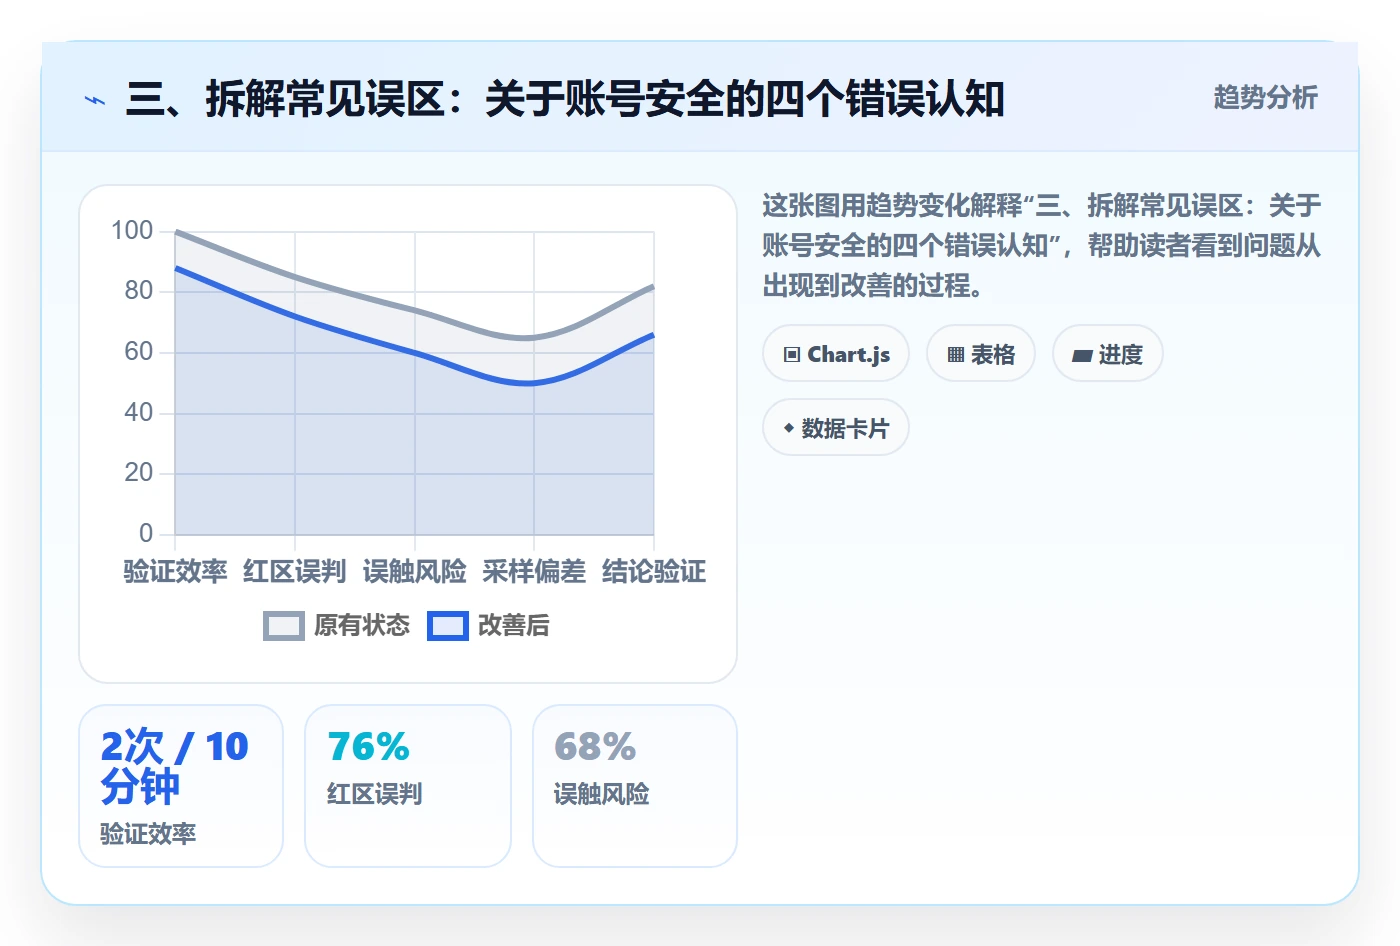The image size is (1400, 946).
Task: Click the 40 y-axis value
Action: click(139, 412)
